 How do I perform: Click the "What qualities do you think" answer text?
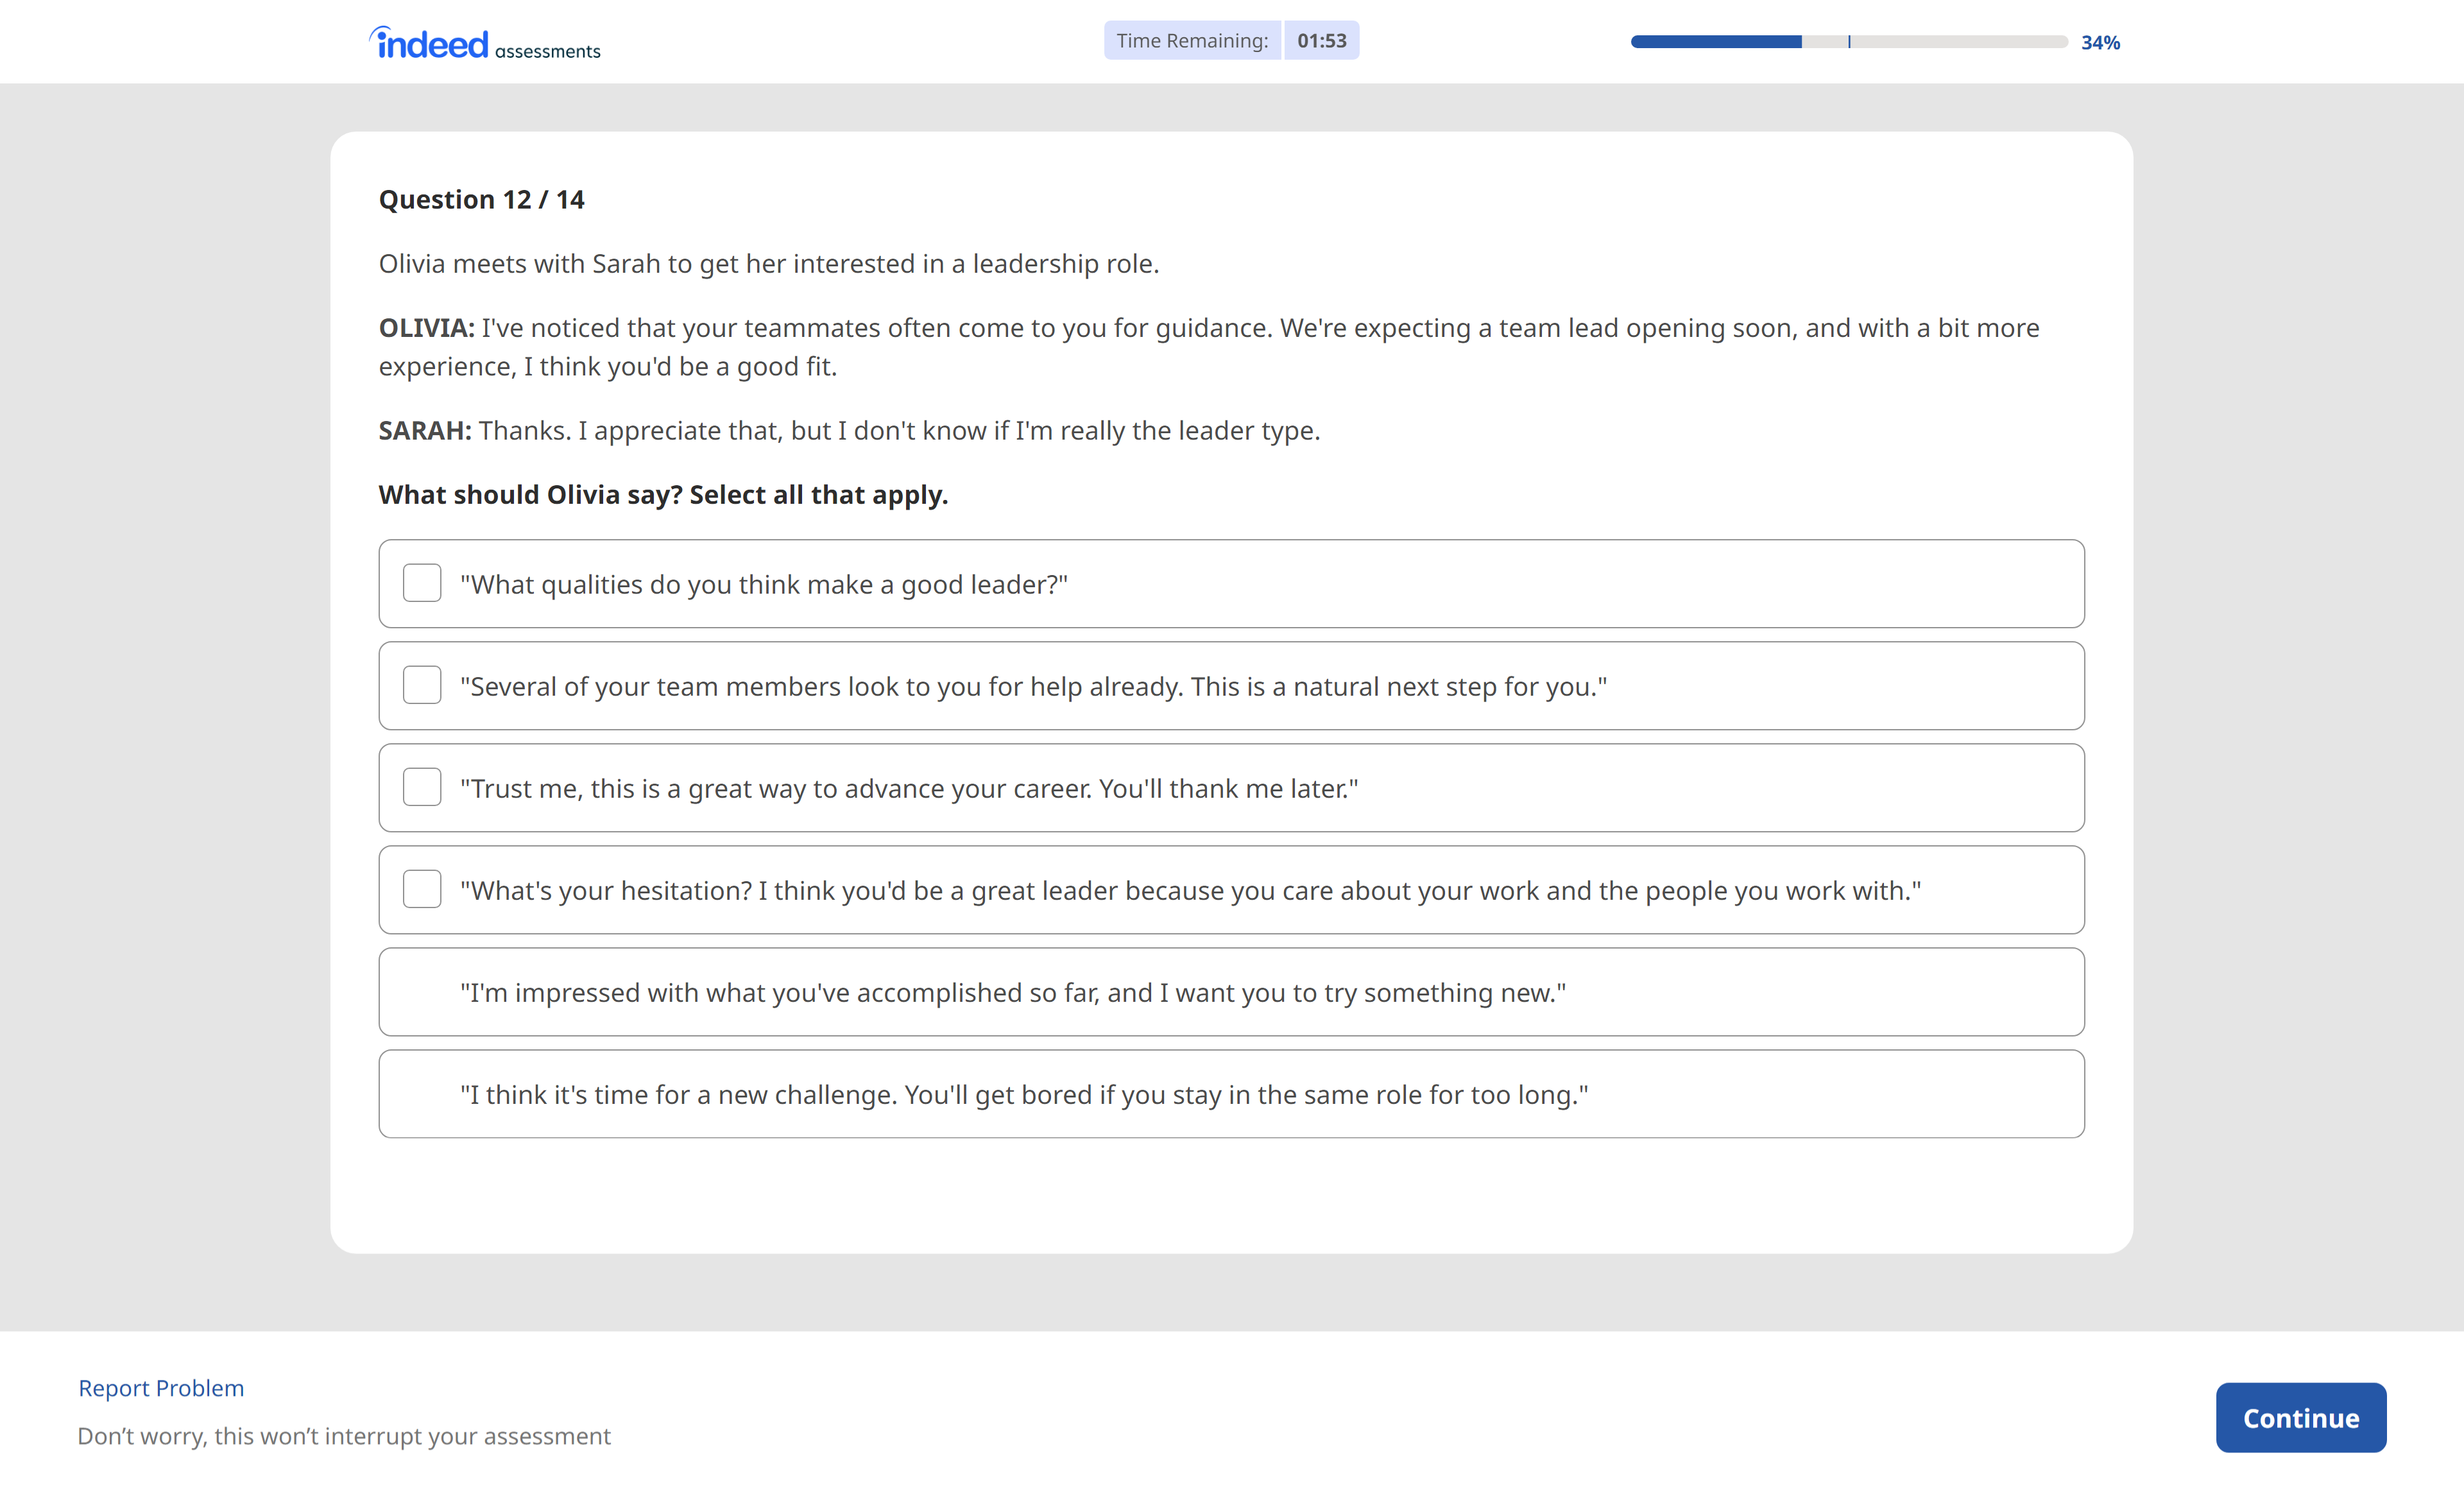[x=764, y=584]
